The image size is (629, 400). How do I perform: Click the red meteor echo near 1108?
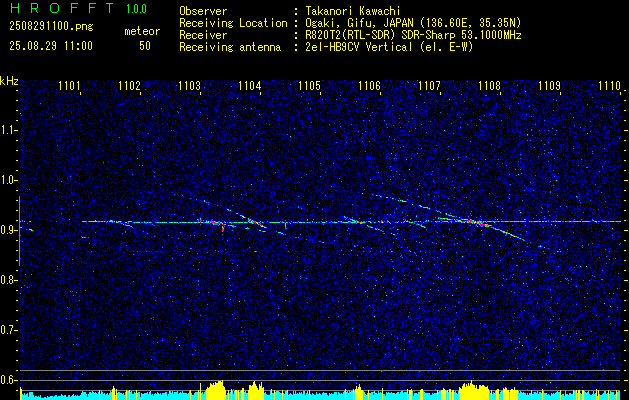click(x=474, y=221)
